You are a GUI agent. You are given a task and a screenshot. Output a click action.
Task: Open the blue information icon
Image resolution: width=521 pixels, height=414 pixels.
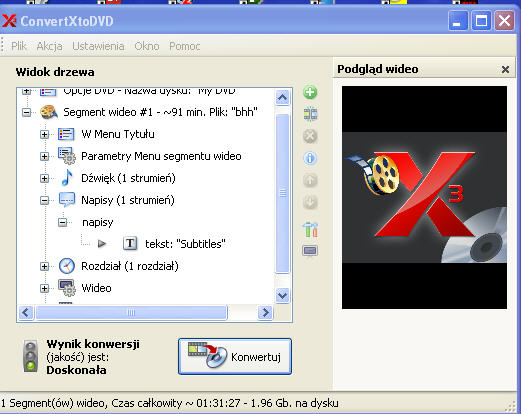pos(310,158)
